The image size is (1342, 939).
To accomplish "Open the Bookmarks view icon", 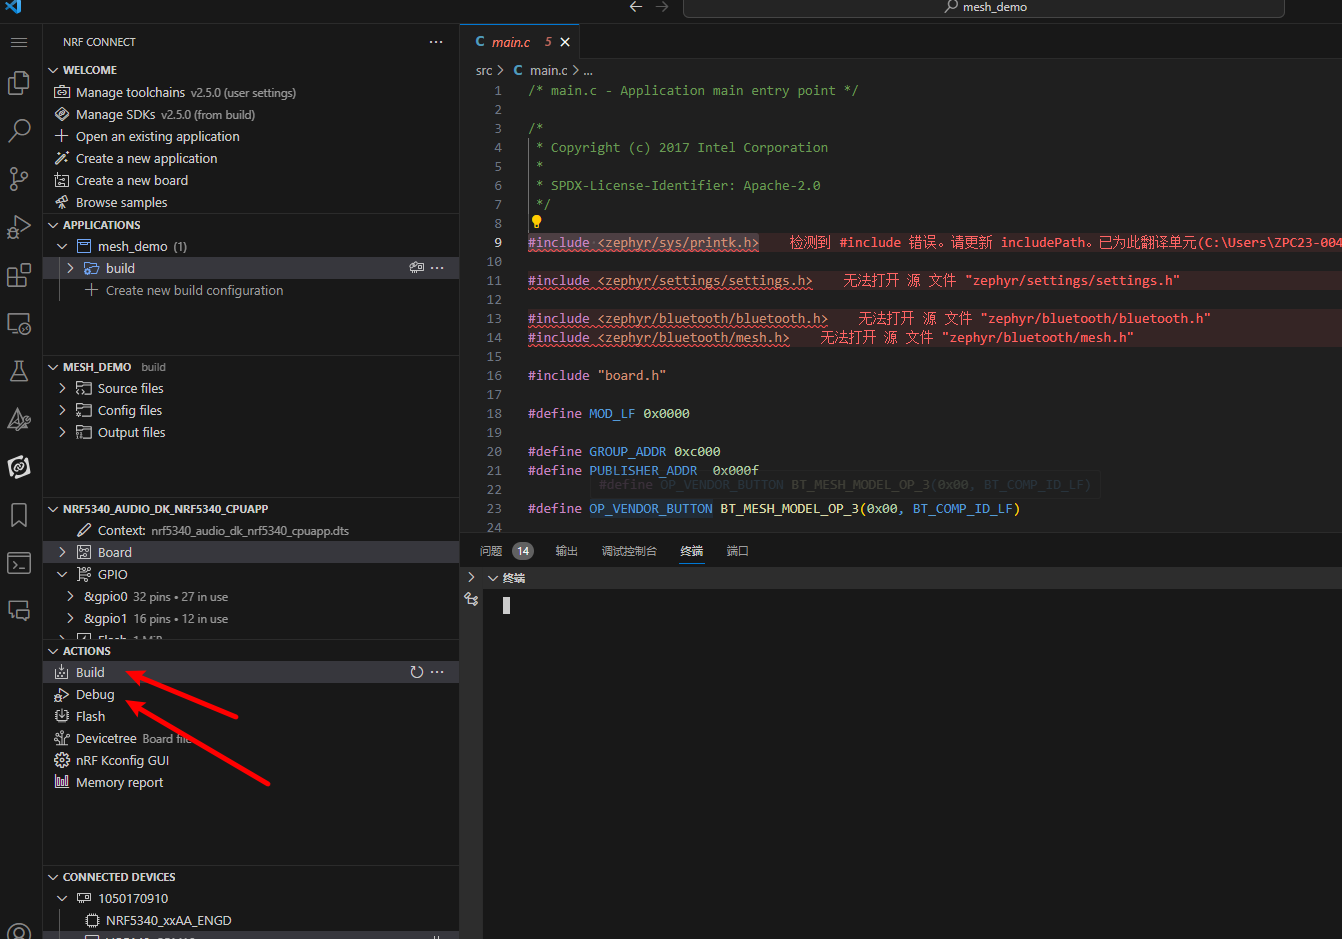I will tap(19, 515).
